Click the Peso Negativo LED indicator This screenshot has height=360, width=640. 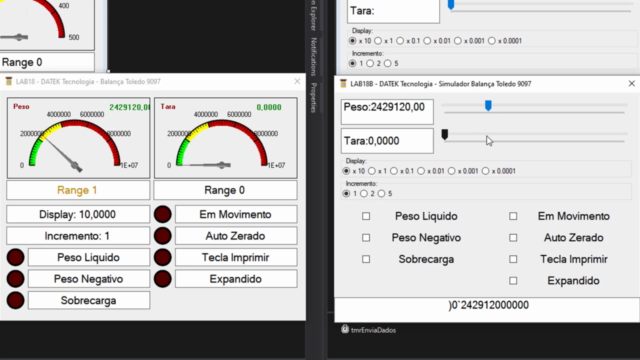pyautogui.click(x=16, y=279)
